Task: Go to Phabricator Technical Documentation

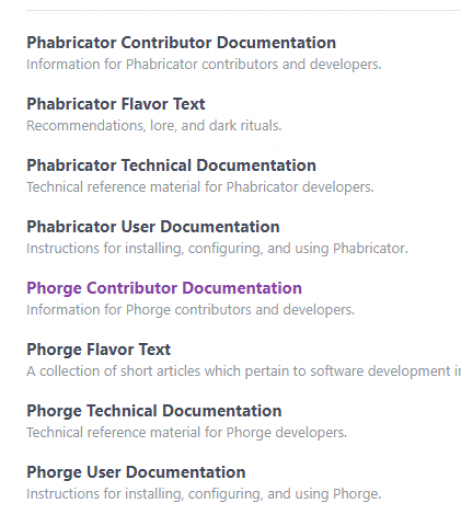Action: [x=171, y=165]
